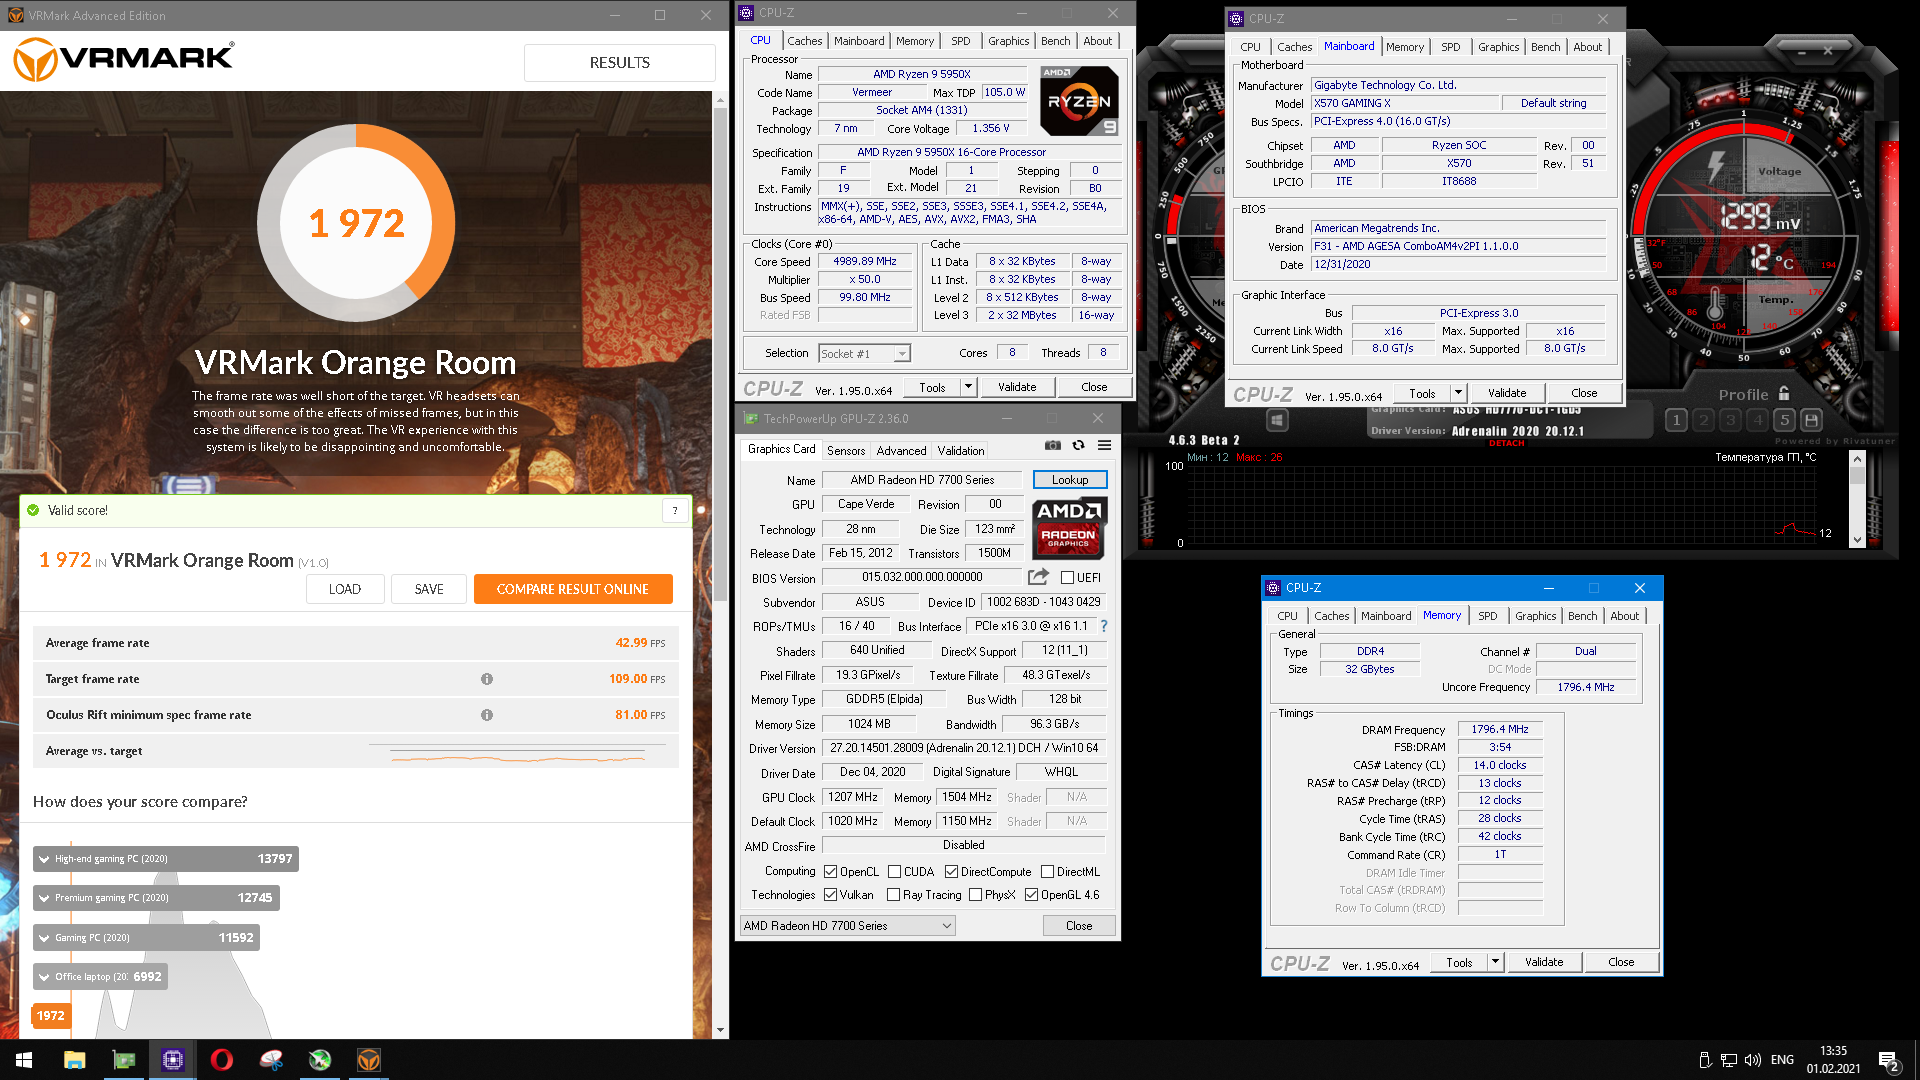Click Validate in CPU-Z Memory window
Viewport: 1920px width, 1080px height.
1544,962
